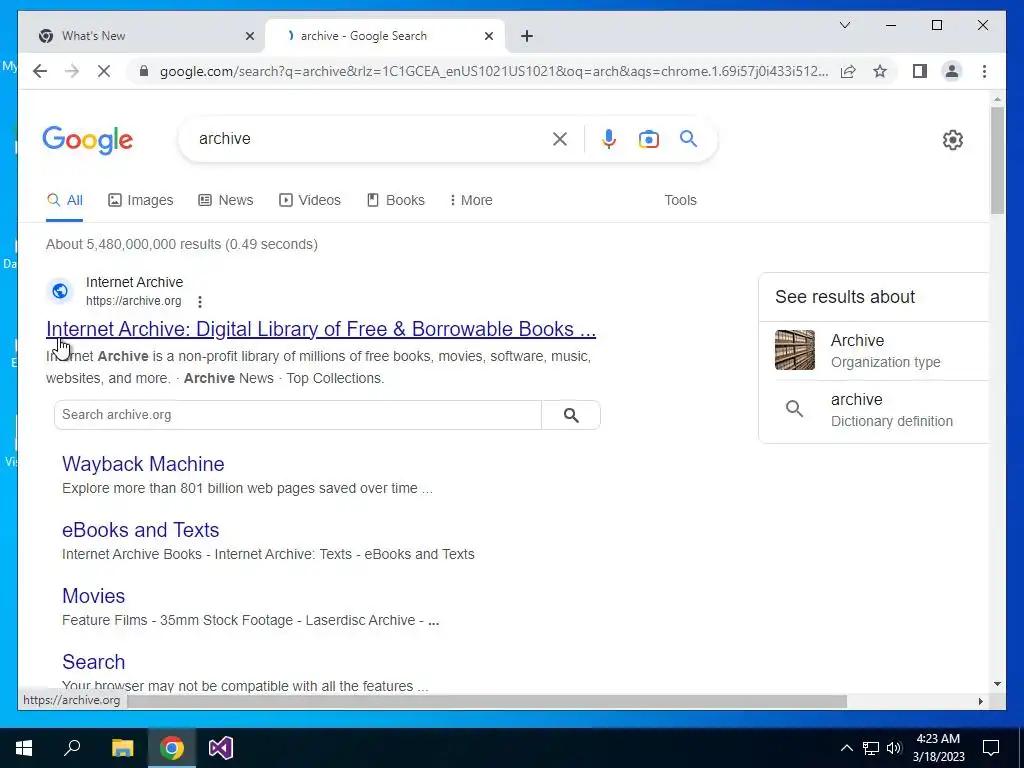Open Chrome three-dot menu
The width and height of the screenshot is (1024, 768).
(x=984, y=71)
